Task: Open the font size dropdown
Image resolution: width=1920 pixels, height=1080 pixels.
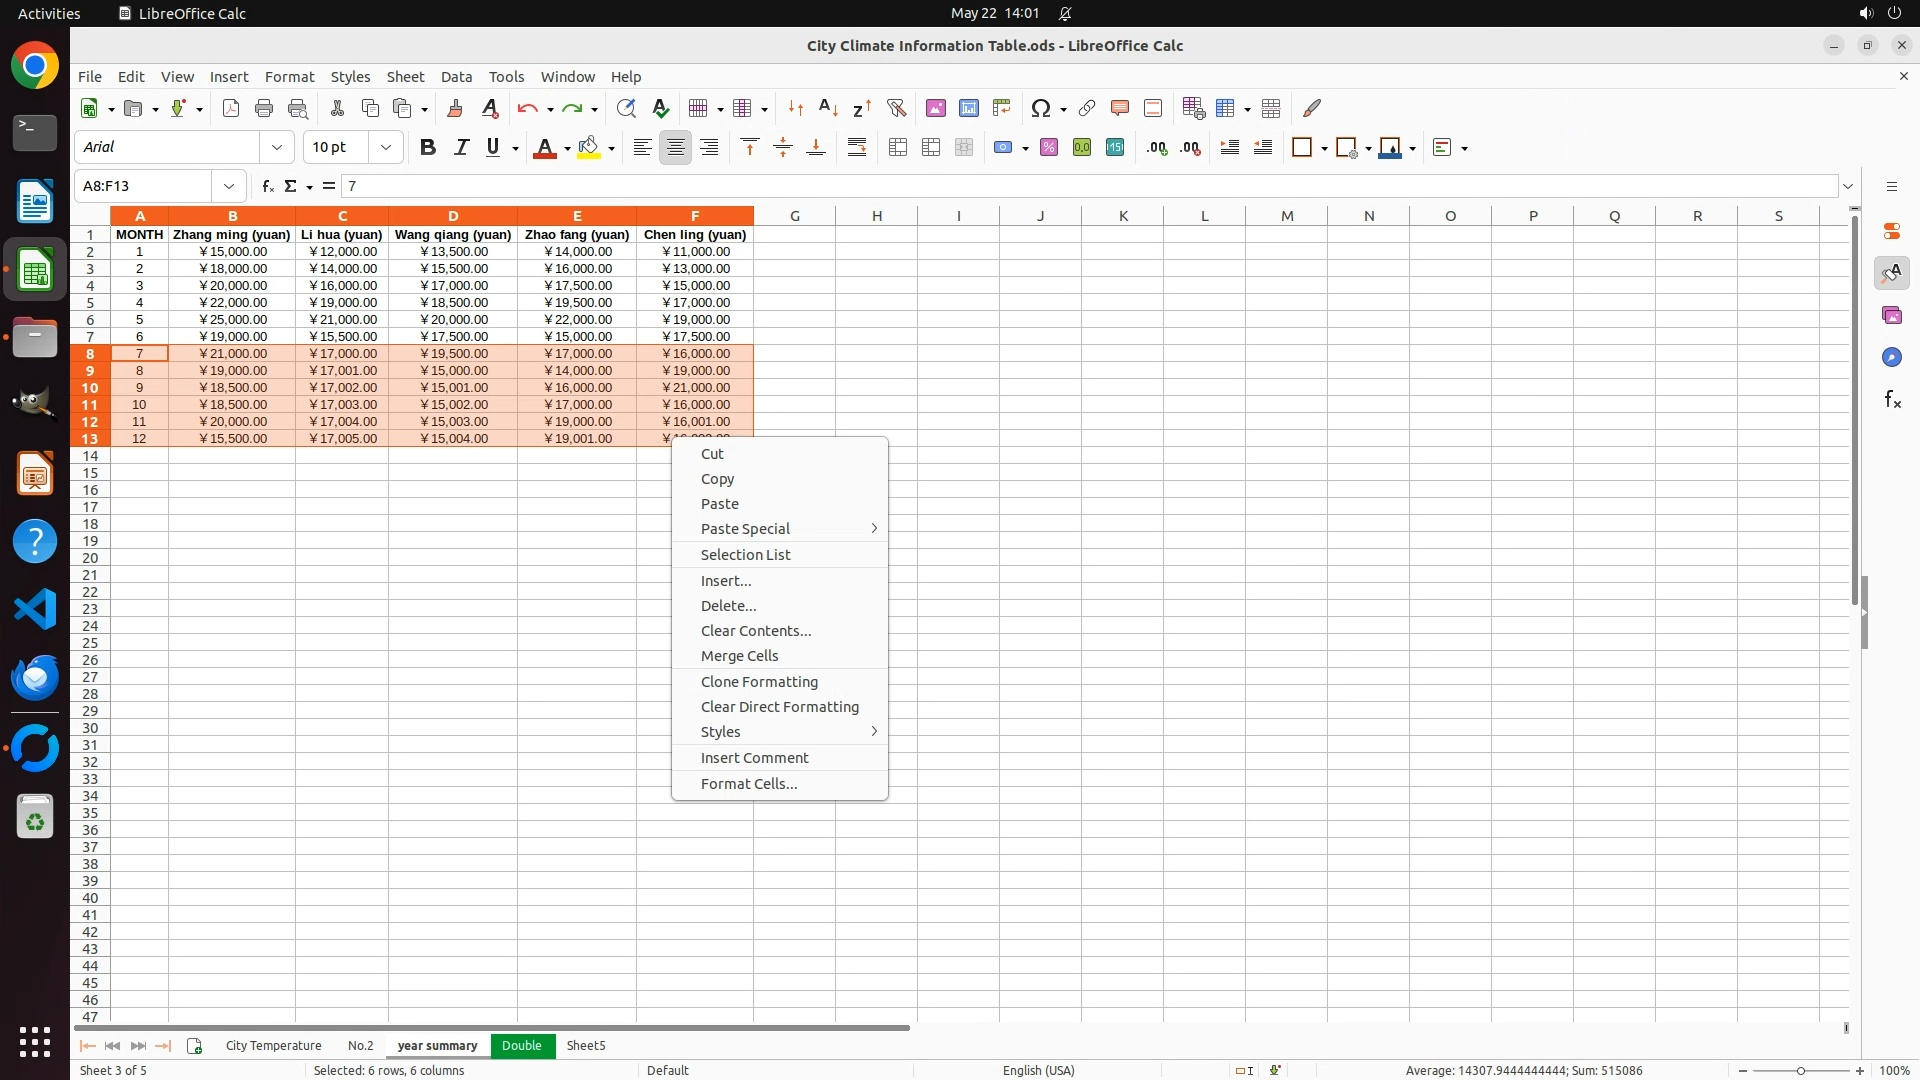Action: pyautogui.click(x=386, y=147)
